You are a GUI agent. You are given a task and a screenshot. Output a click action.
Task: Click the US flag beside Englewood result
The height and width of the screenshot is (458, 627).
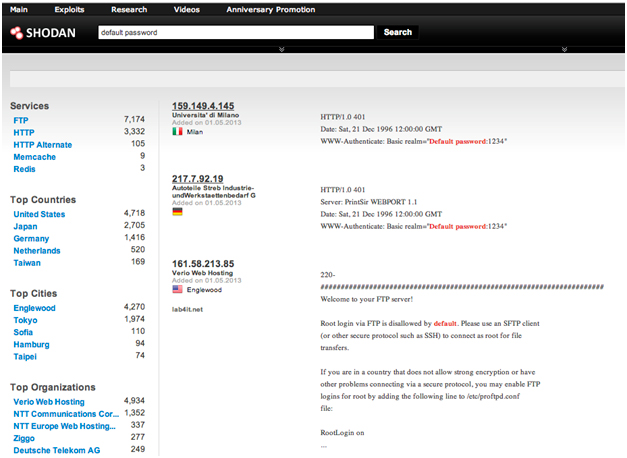[177, 289]
